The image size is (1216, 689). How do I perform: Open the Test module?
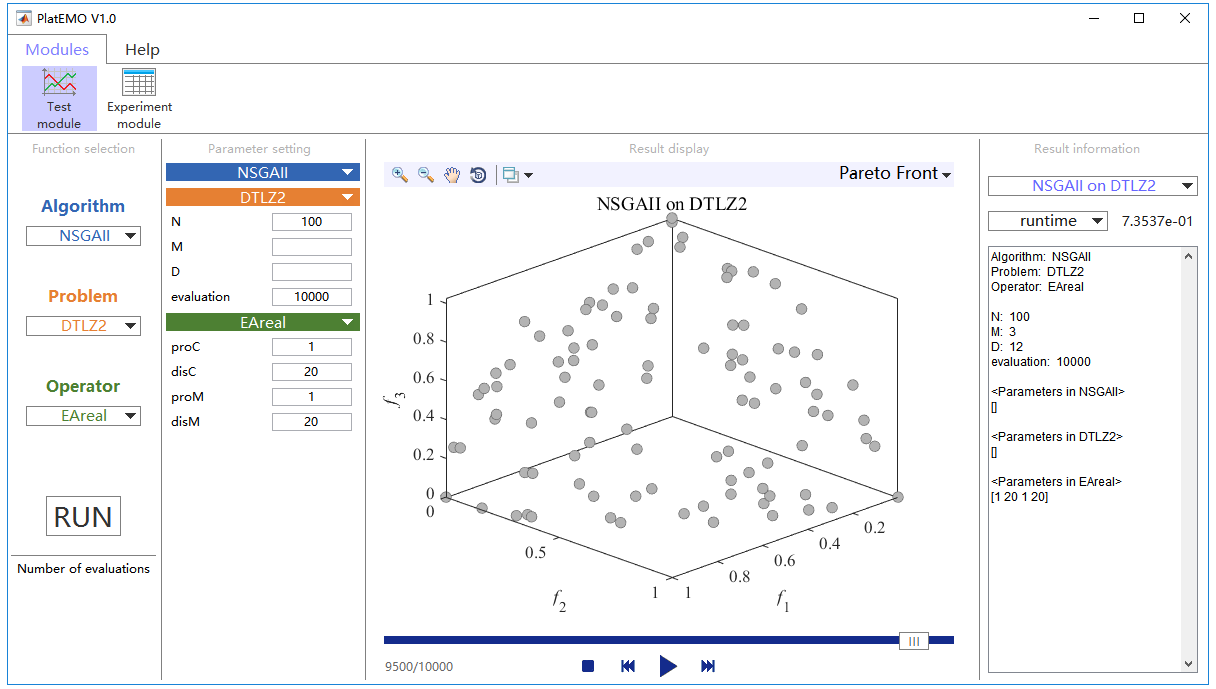(x=59, y=98)
